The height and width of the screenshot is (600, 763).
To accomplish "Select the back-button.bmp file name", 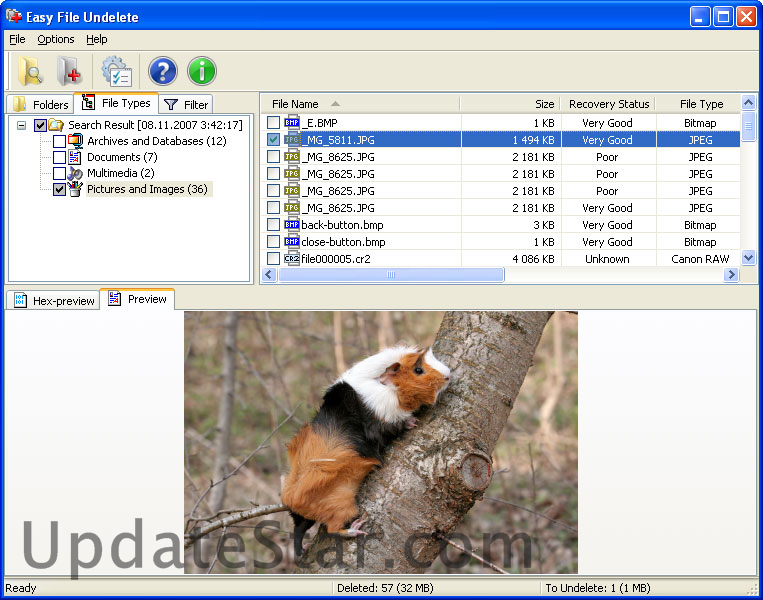I will click(x=342, y=225).
